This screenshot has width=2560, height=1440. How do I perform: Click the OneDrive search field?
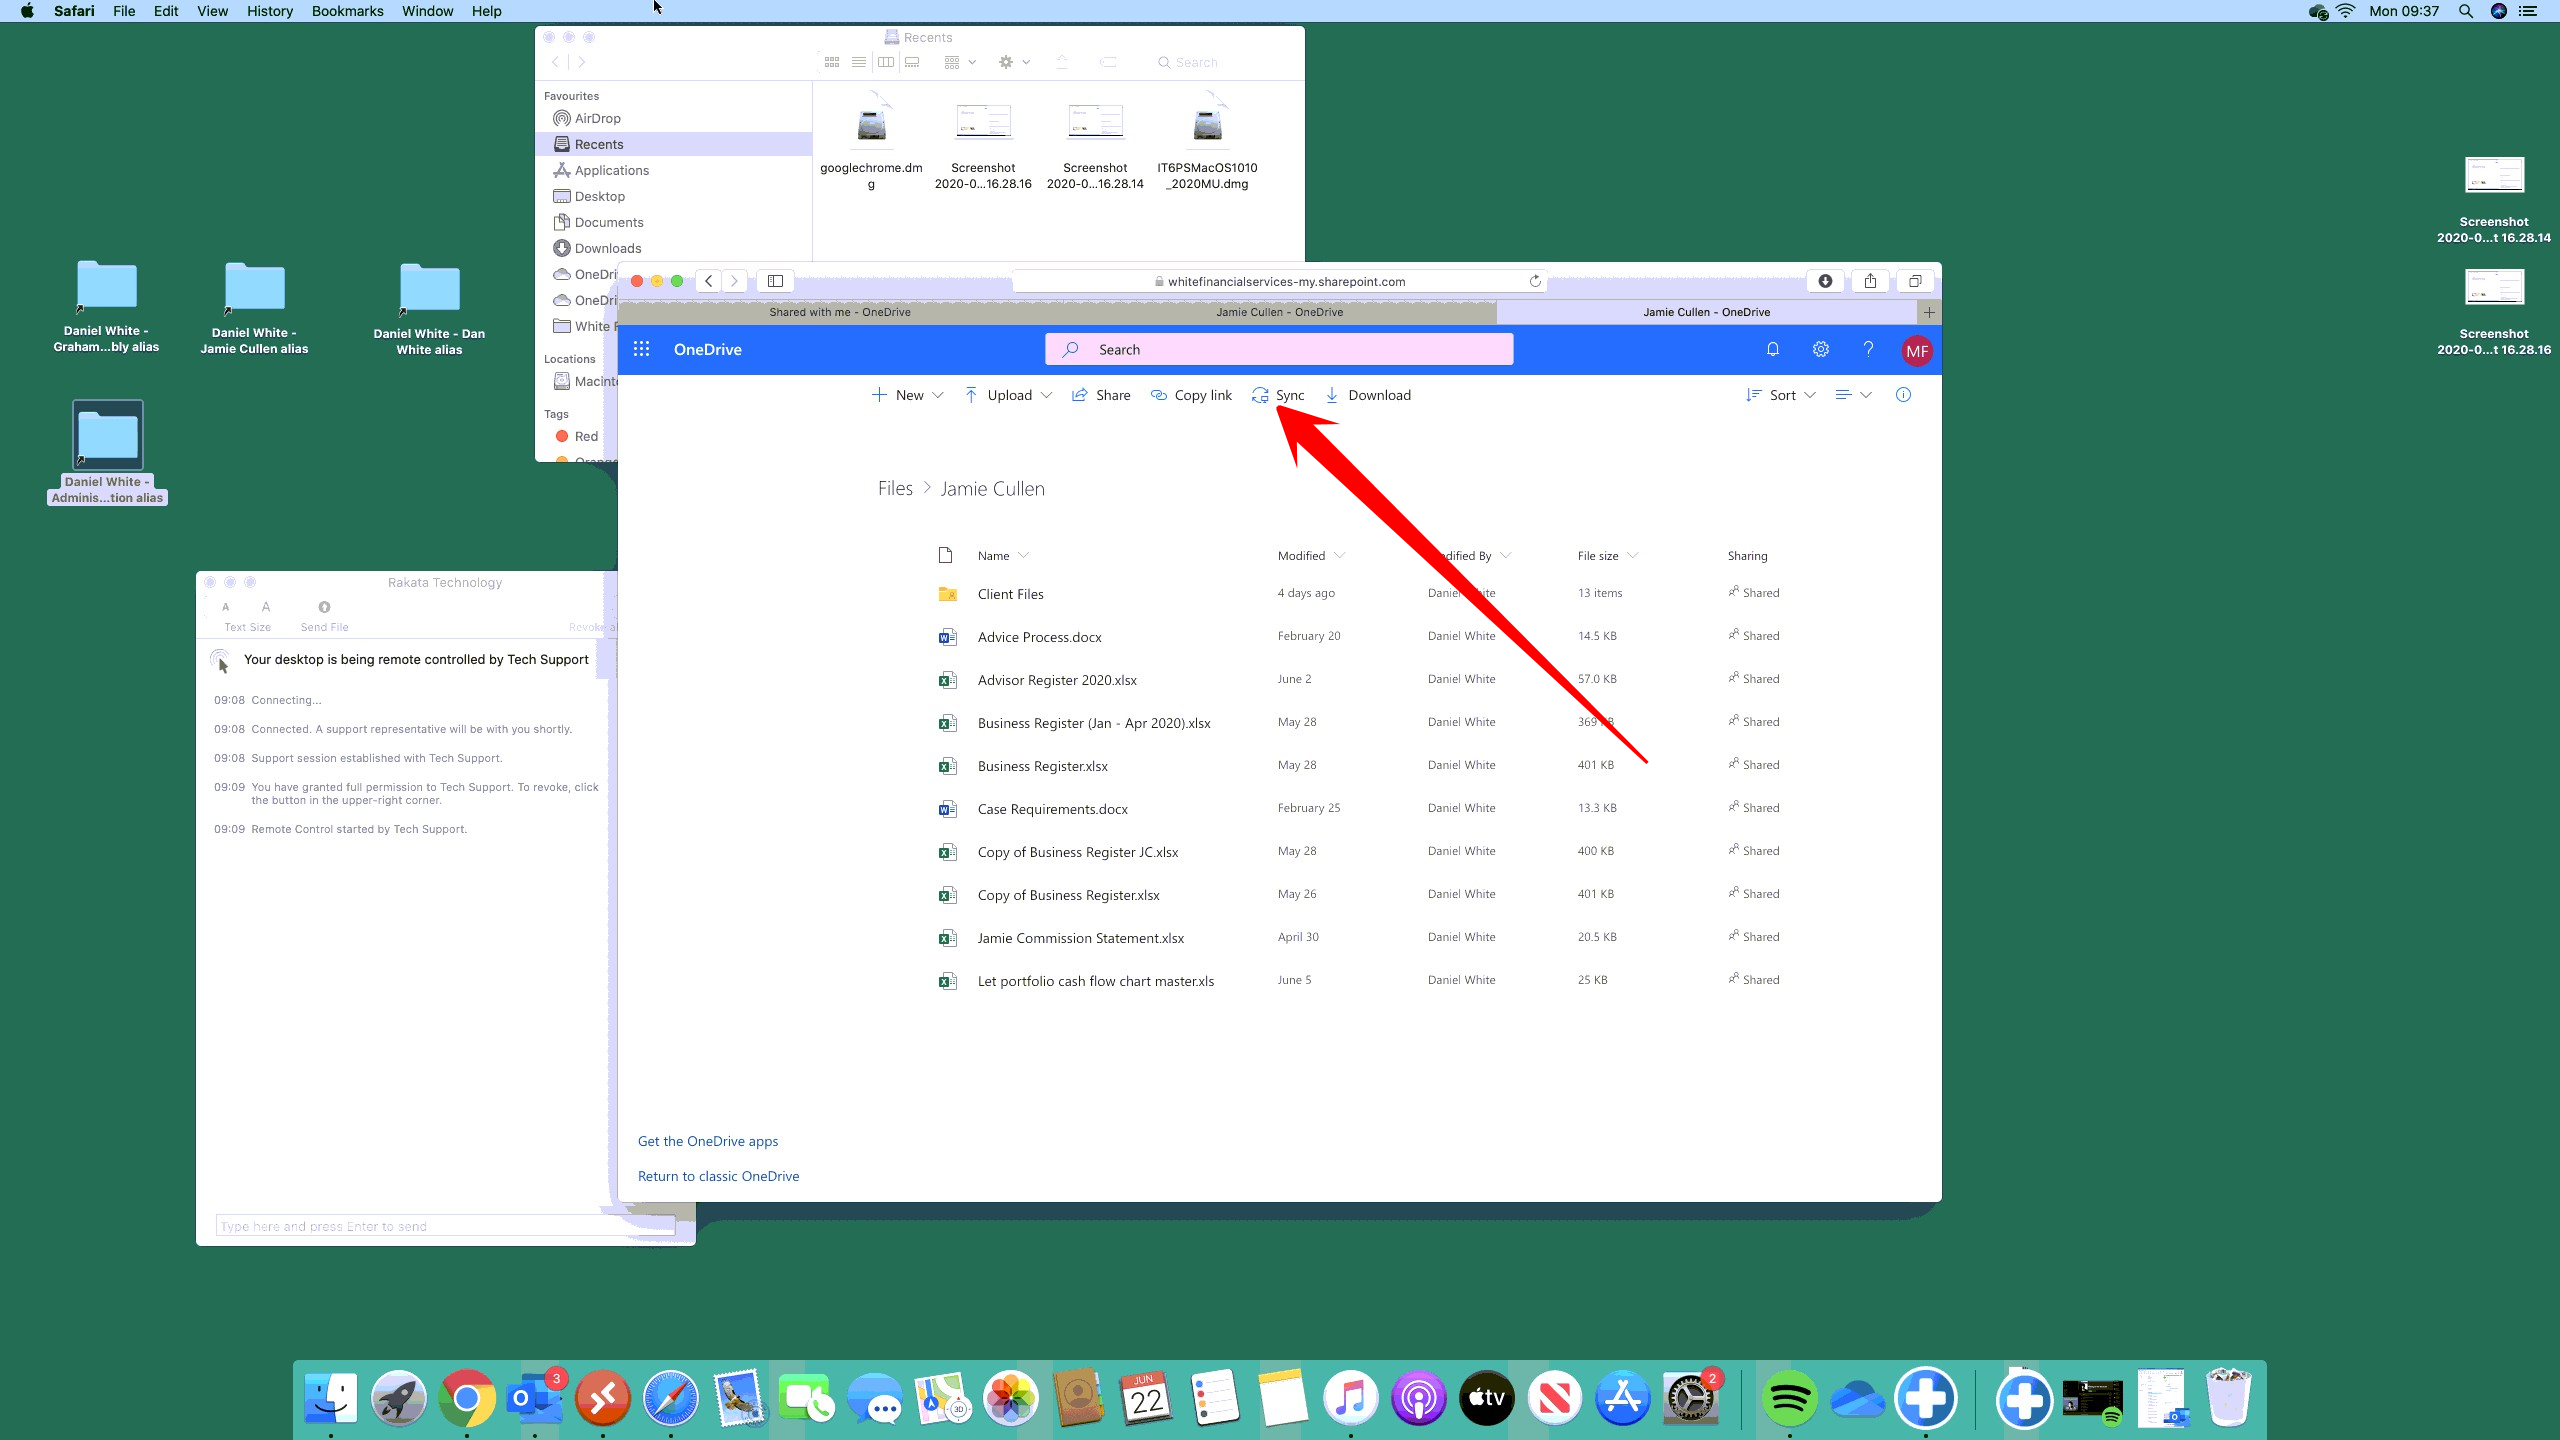(x=1279, y=349)
